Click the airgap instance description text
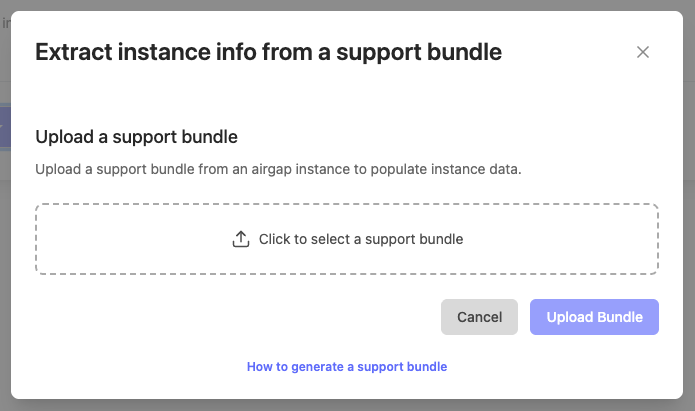This screenshot has width=695, height=411. point(278,169)
